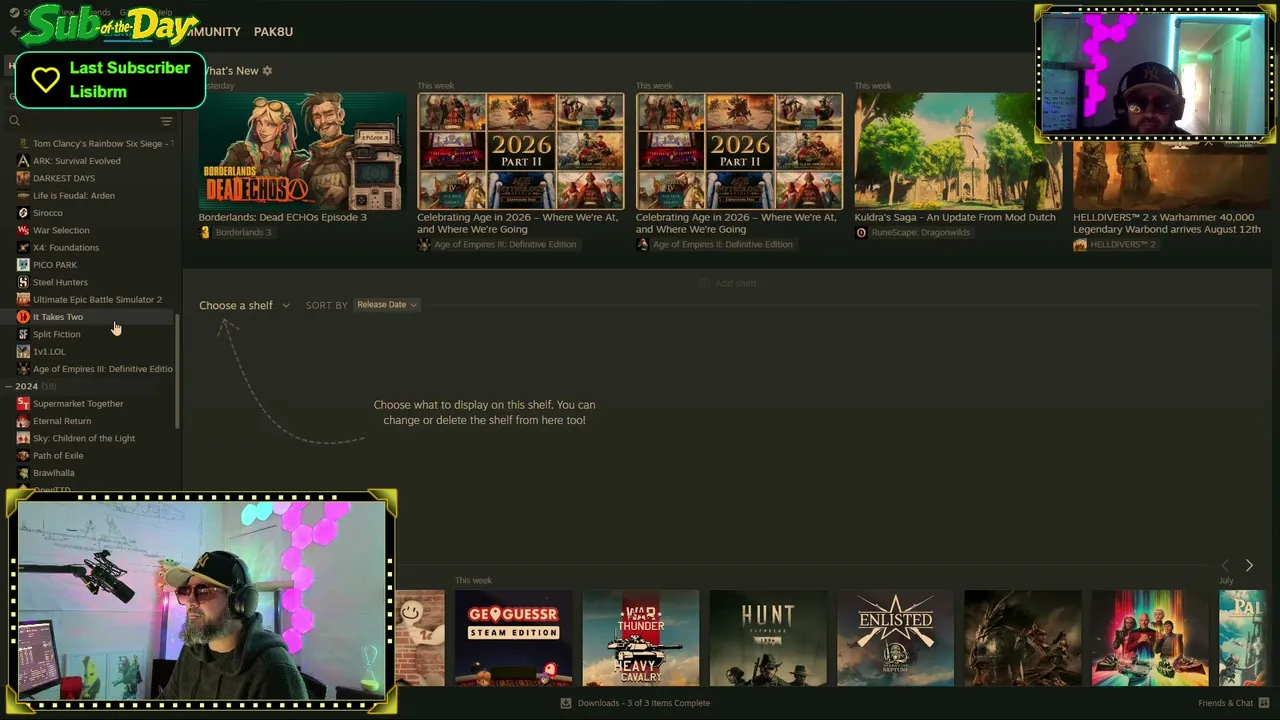Click the War Selection game icon
Screen dimensions: 1280x720
23,230
